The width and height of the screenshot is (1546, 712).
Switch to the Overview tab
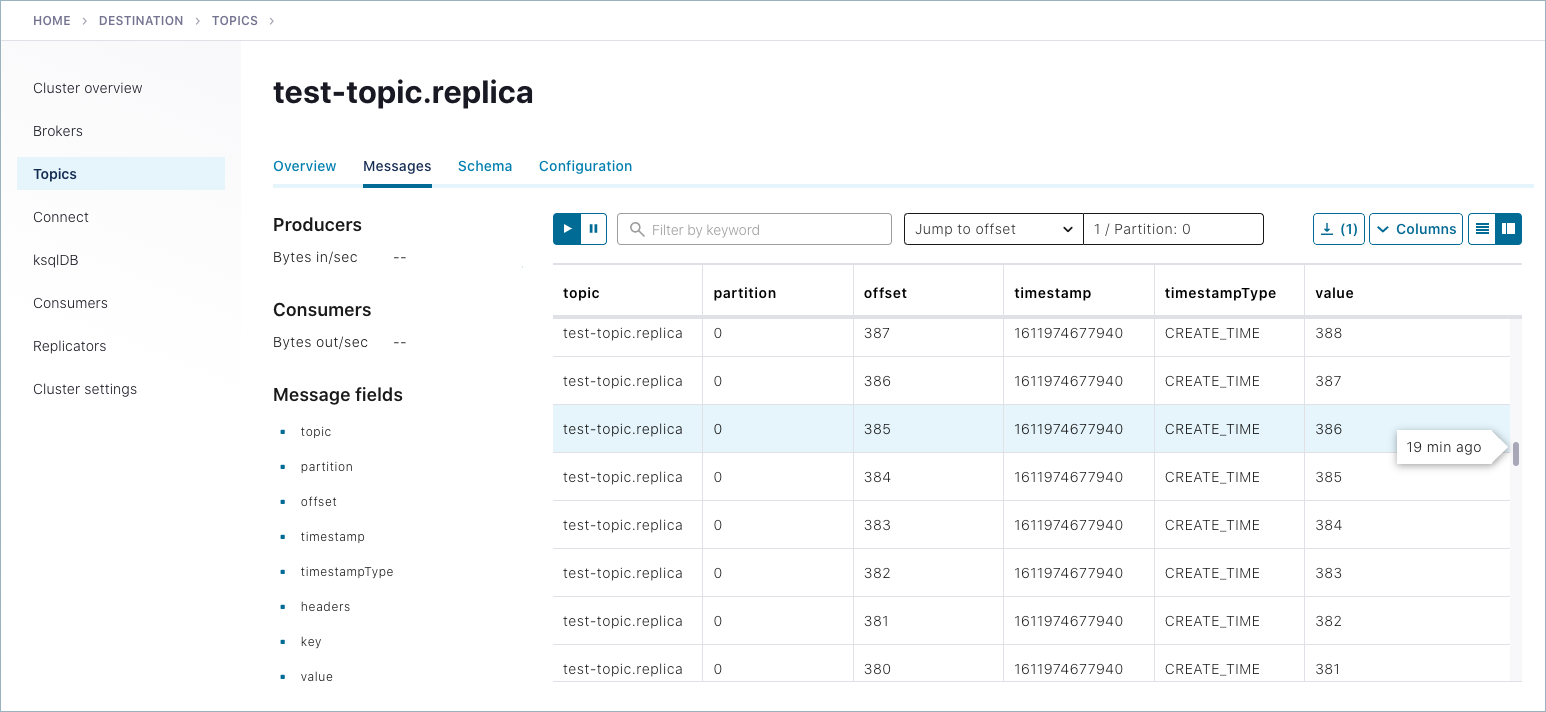(x=305, y=166)
